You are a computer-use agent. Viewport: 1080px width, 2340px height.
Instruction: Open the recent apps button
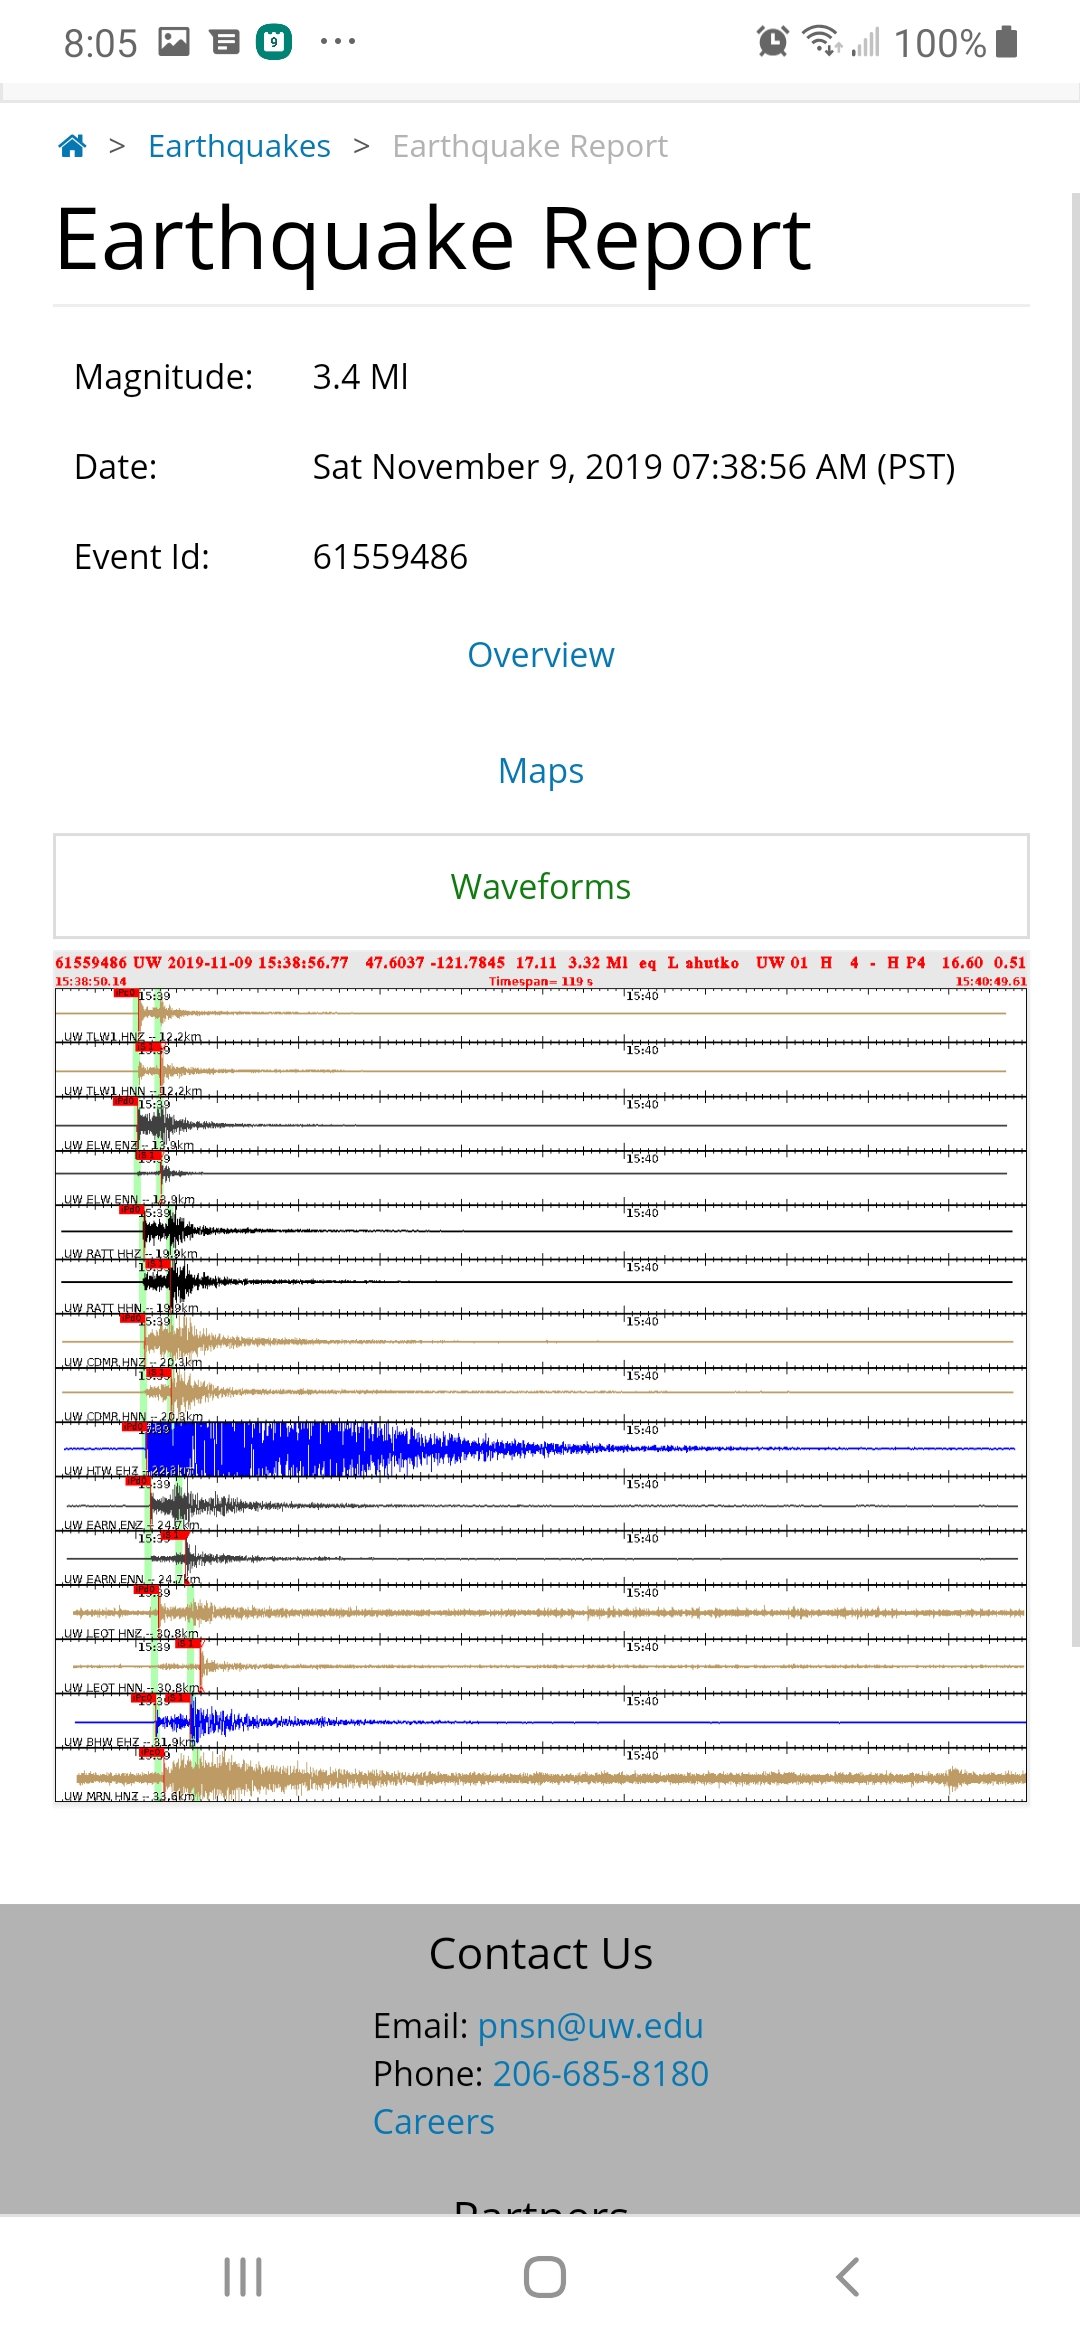coord(242,2277)
